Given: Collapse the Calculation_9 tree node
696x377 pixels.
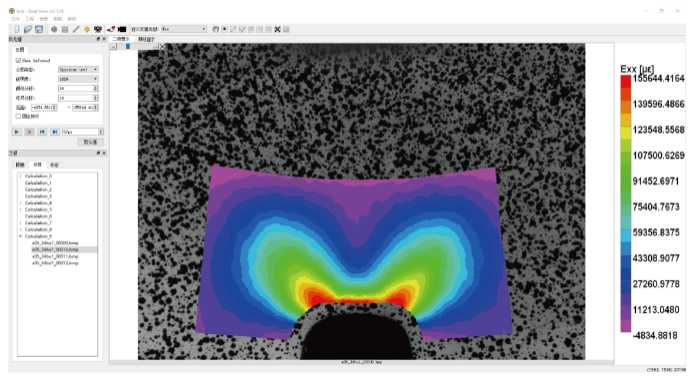Looking at the screenshot, I should click(x=20, y=236).
